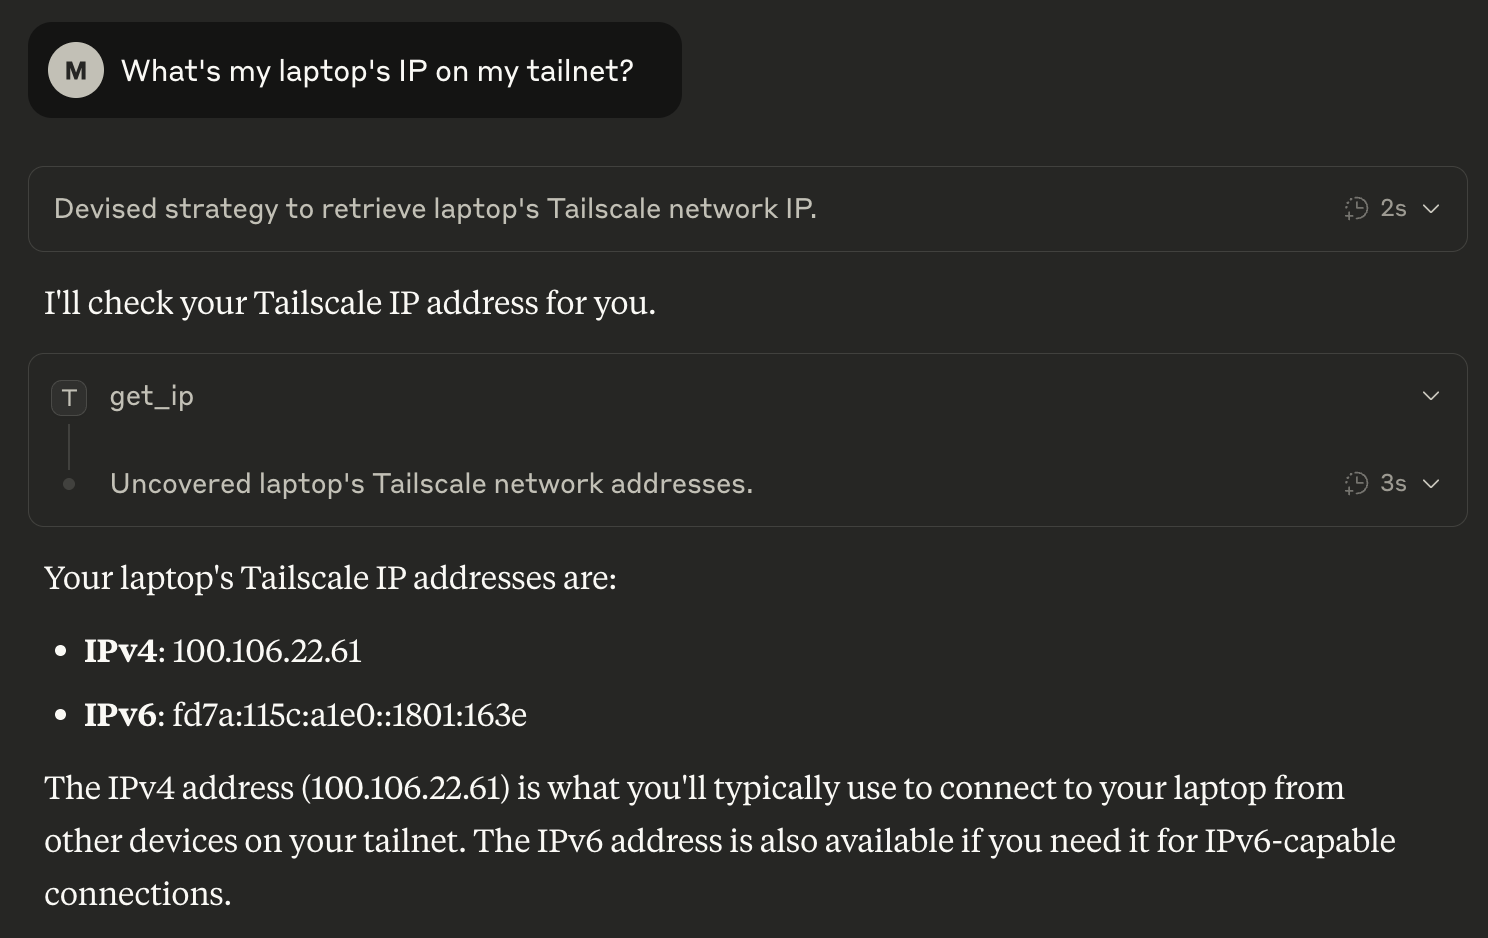Expand the get_ip tool call chevron

point(1431,395)
